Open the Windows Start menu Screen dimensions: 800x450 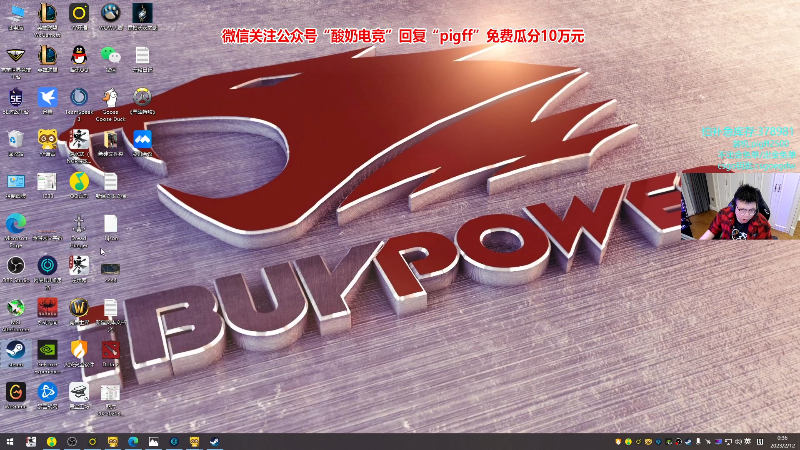click(x=10, y=442)
